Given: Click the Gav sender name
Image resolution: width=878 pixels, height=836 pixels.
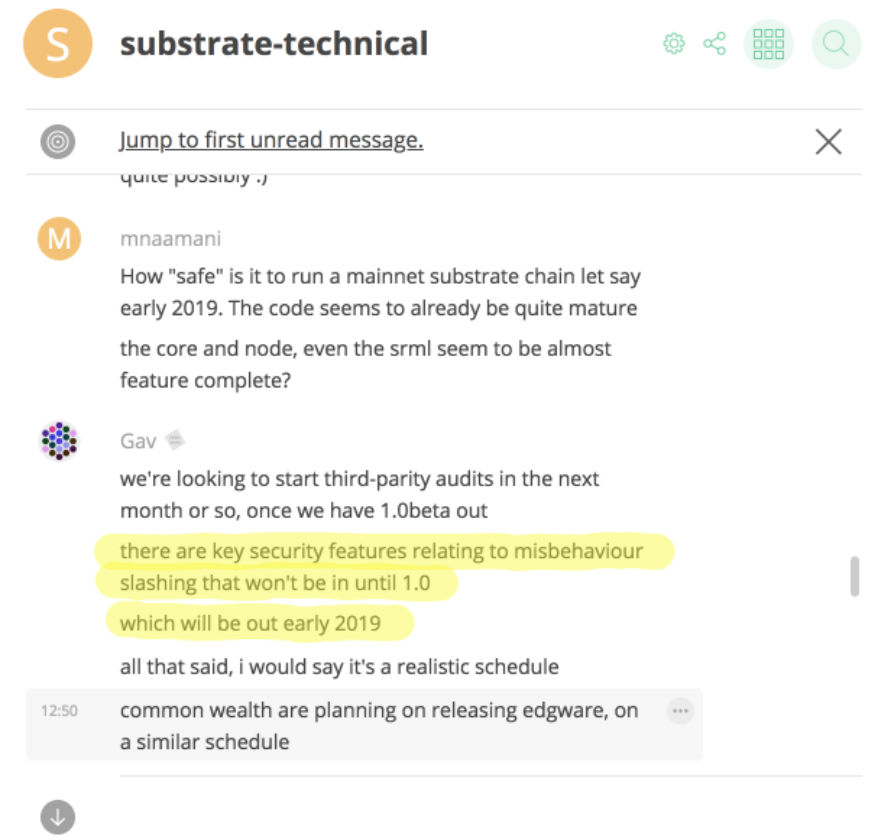Looking at the screenshot, I should 138,439.
